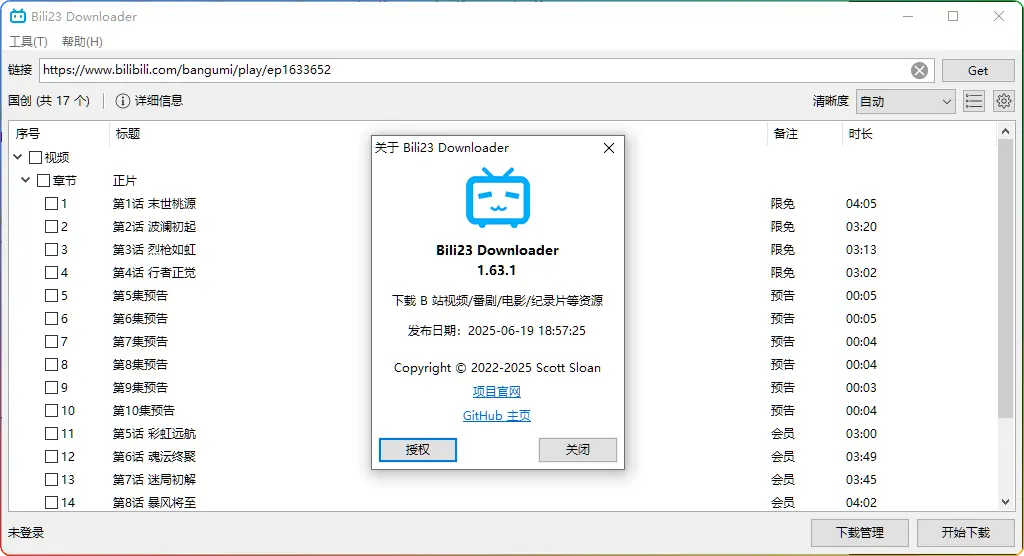Select row titled 第5集预告
The height and width of the screenshot is (556, 1024).
(x=140, y=295)
